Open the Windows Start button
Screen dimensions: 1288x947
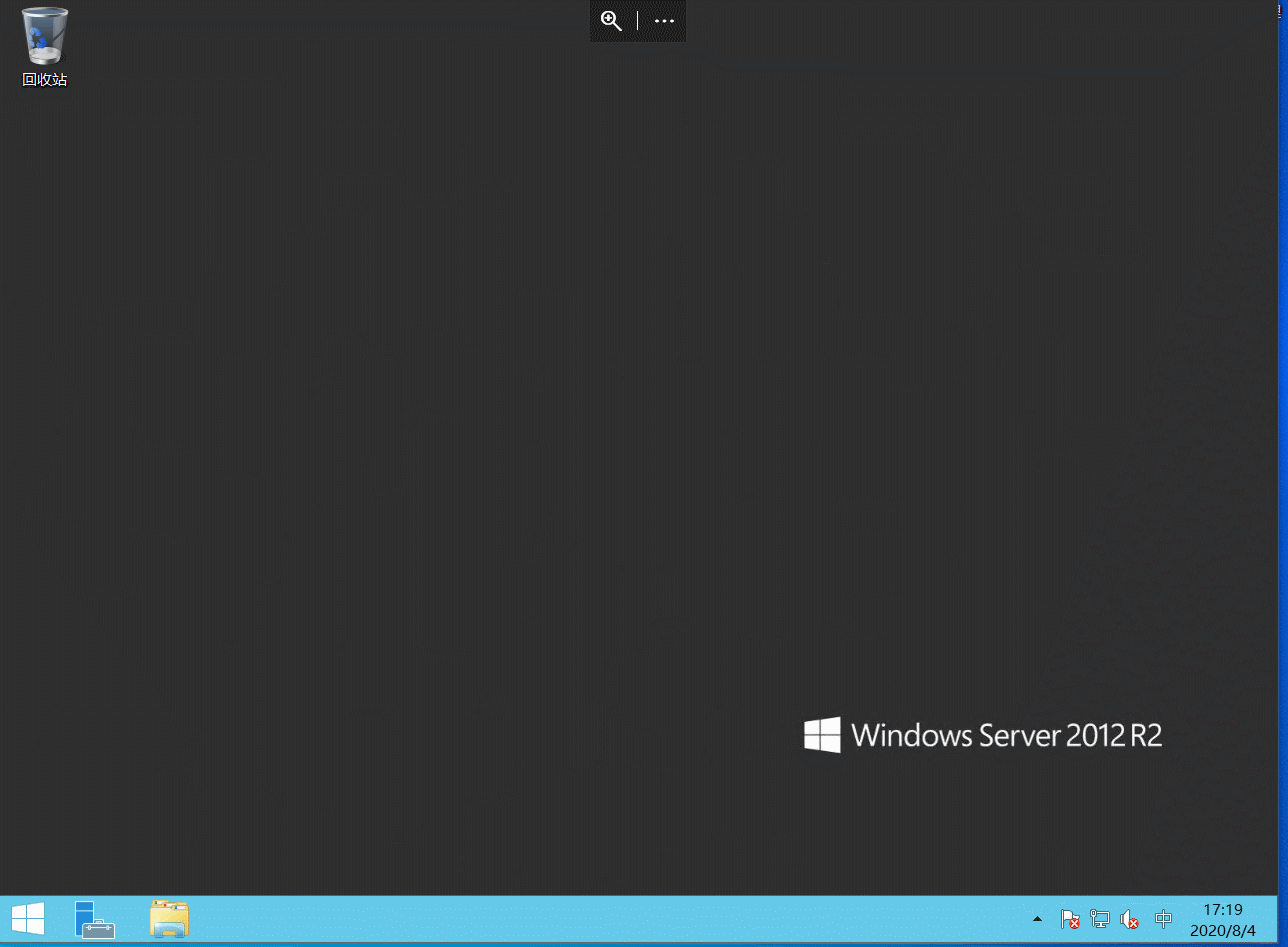27,918
